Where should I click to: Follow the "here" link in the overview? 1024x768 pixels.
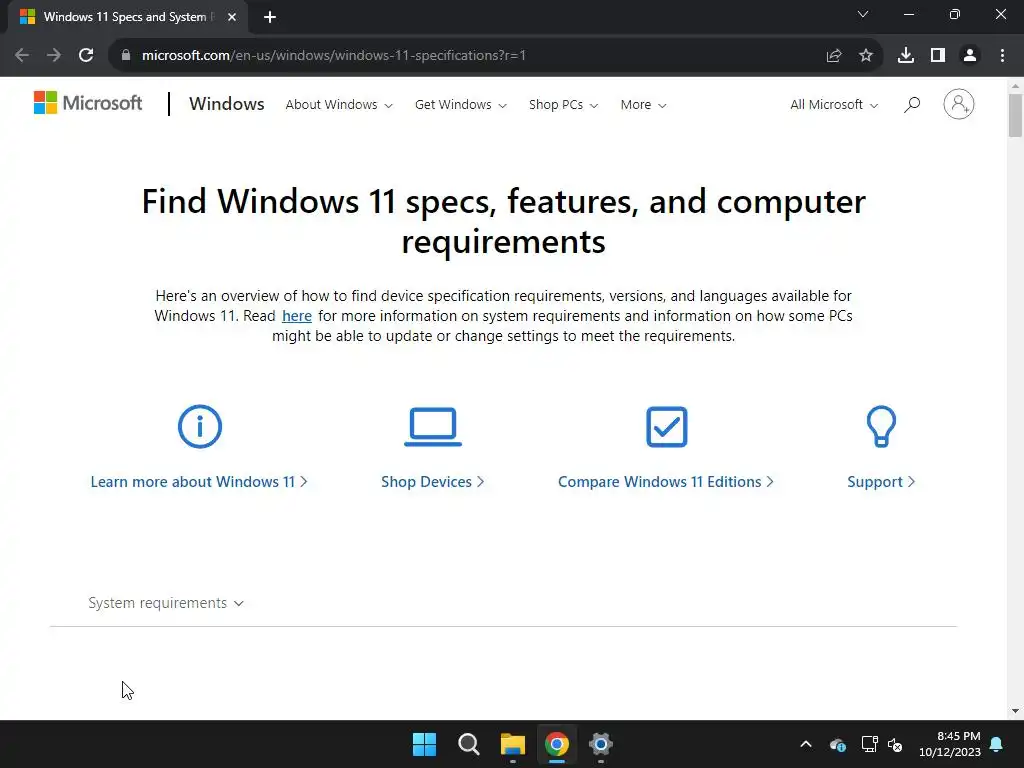(296, 316)
